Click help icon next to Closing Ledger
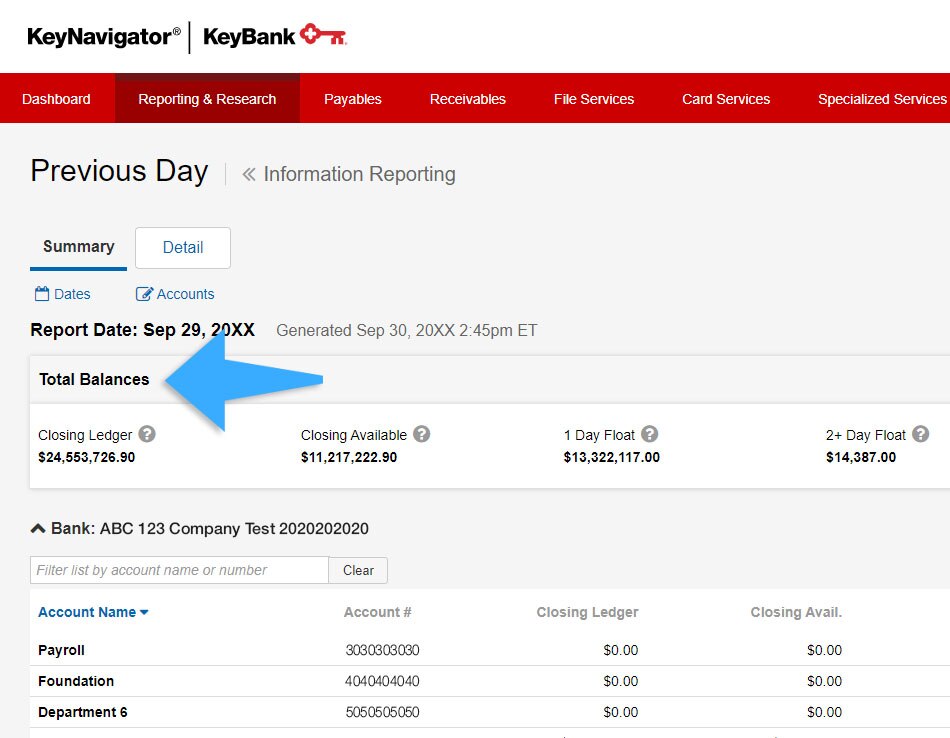 pyautogui.click(x=147, y=434)
